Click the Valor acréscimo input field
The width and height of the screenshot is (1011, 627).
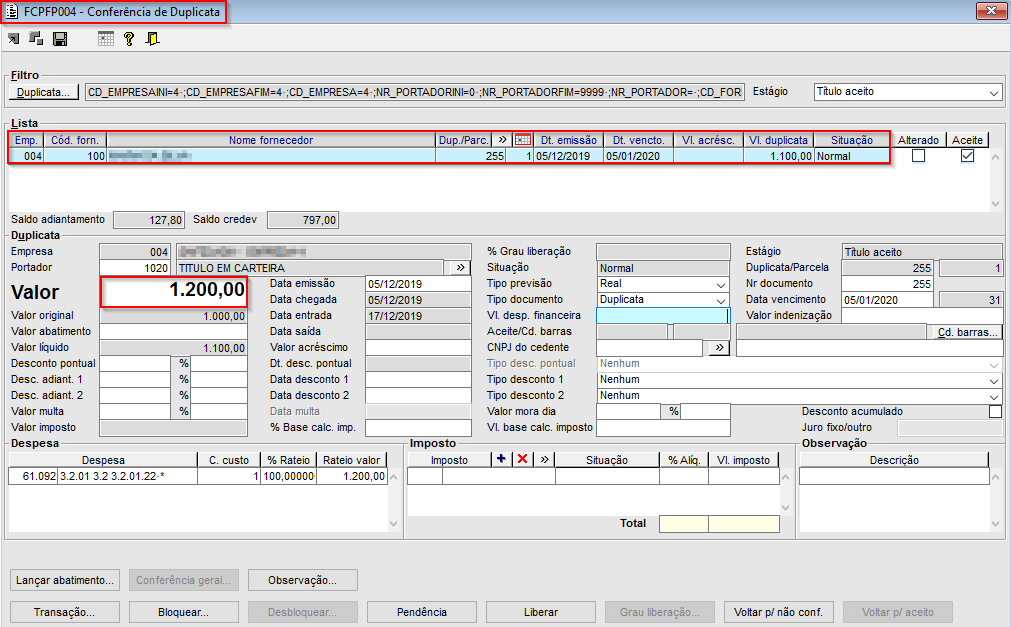418,348
